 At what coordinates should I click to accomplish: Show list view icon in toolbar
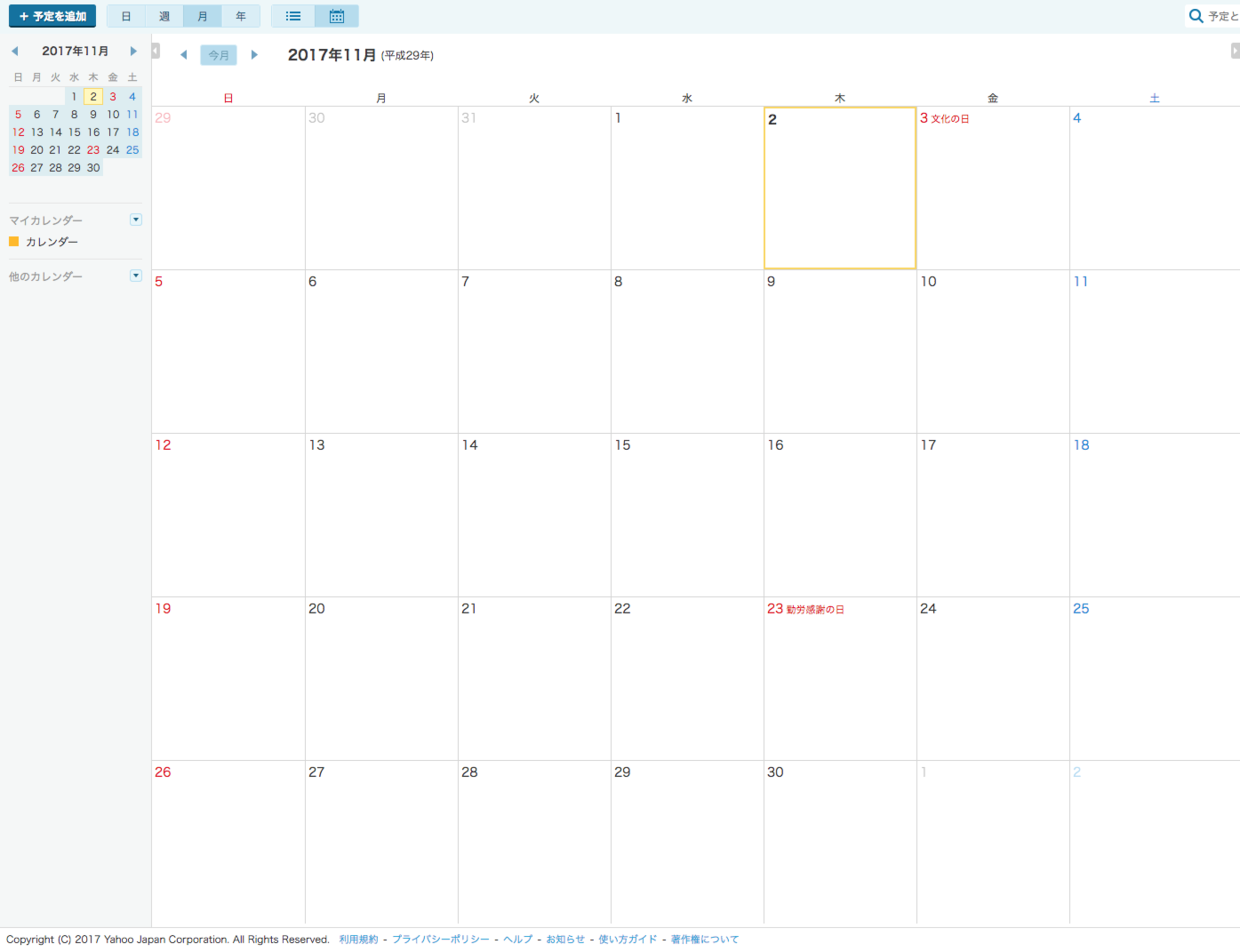point(293,16)
